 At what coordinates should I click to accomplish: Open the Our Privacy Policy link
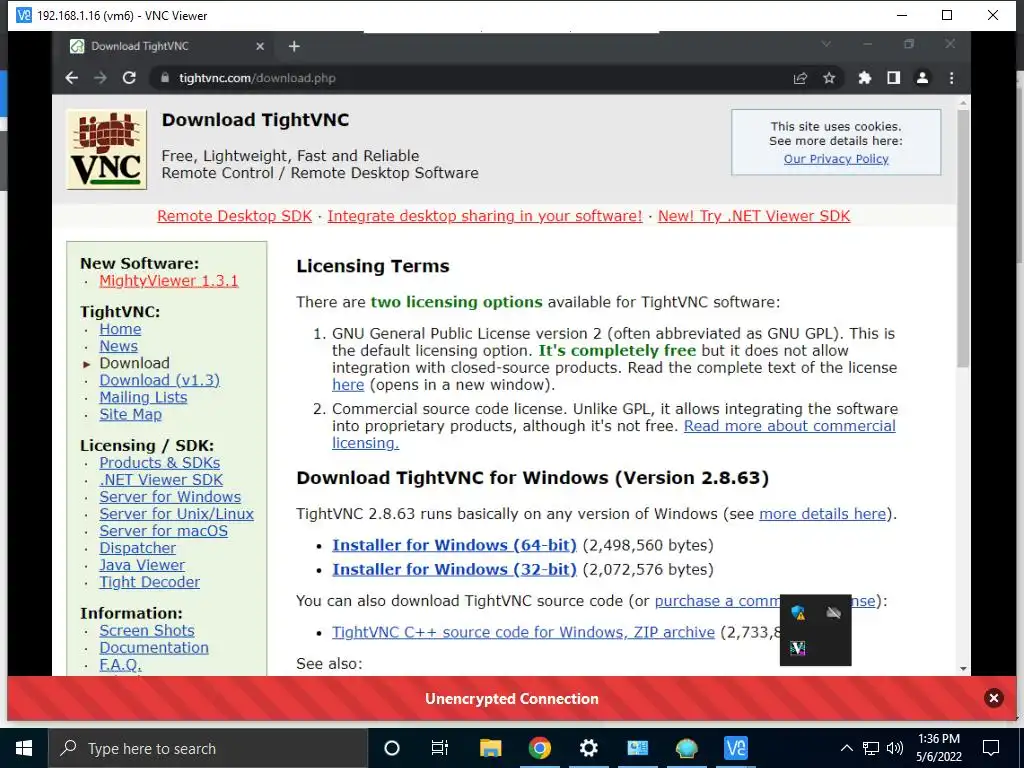pyautogui.click(x=836, y=159)
